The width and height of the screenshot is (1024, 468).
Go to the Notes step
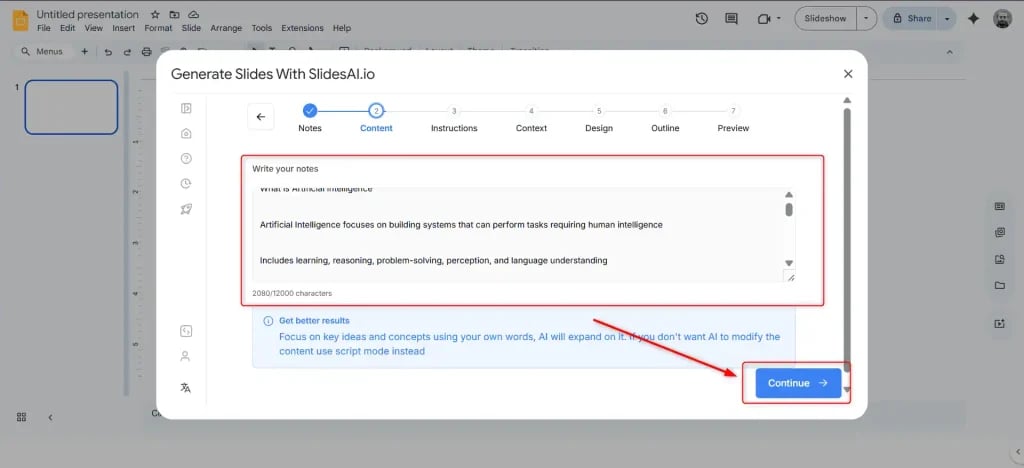[x=310, y=118]
